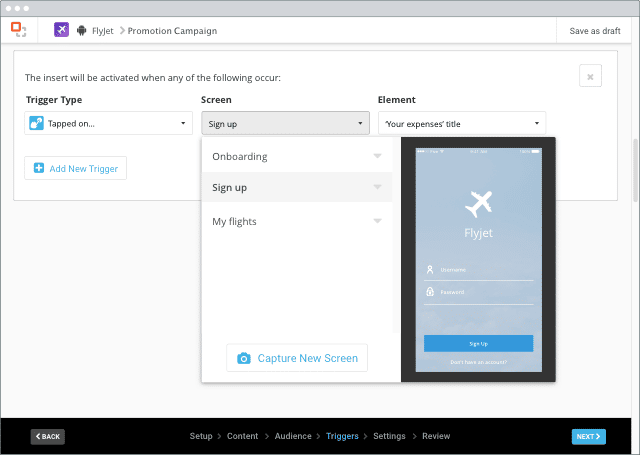
Task: Click the orange insert logo icon
Action: (18, 30)
